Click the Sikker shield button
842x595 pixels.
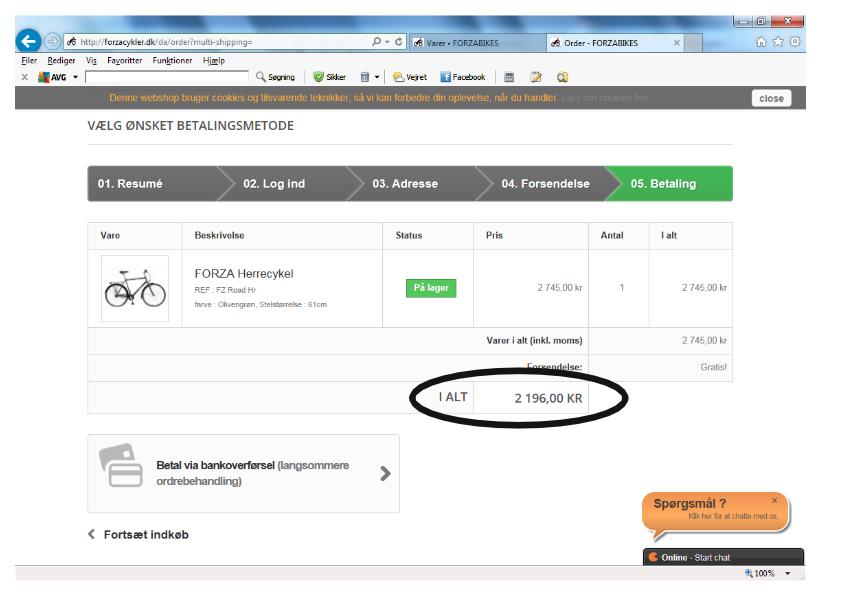330,77
